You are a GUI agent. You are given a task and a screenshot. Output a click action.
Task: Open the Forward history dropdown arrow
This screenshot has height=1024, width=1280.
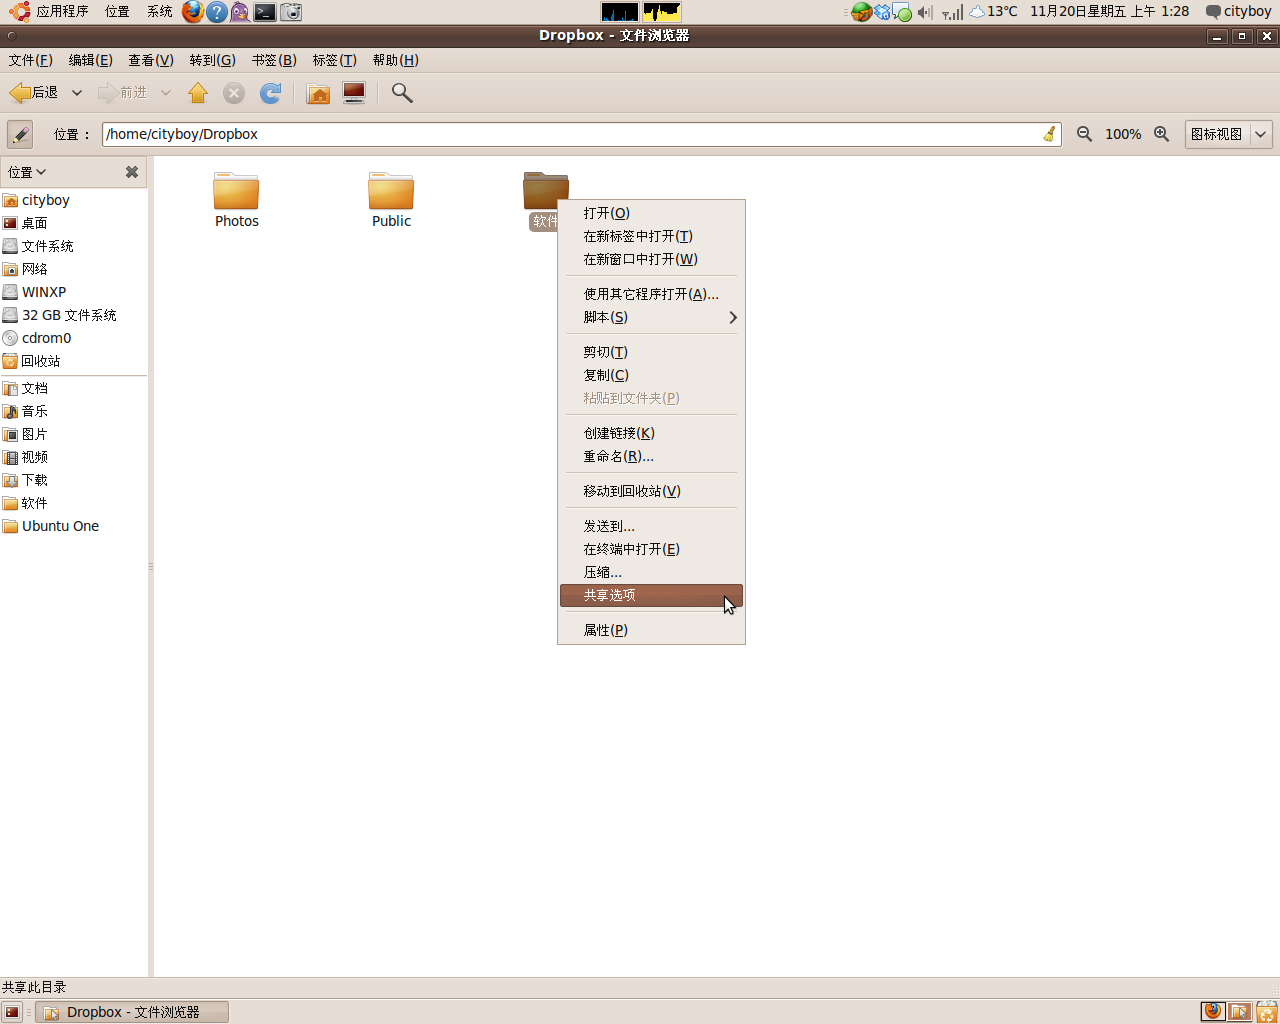point(166,93)
